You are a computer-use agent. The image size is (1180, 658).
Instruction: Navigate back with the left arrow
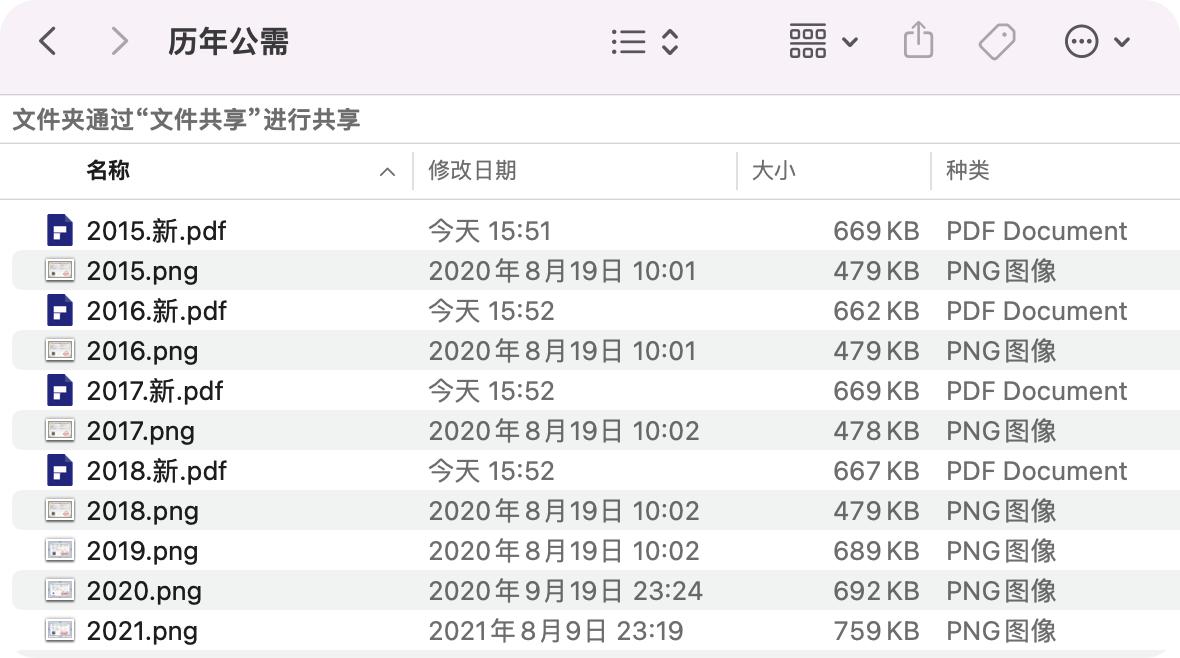pyautogui.click(x=48, y=41)
